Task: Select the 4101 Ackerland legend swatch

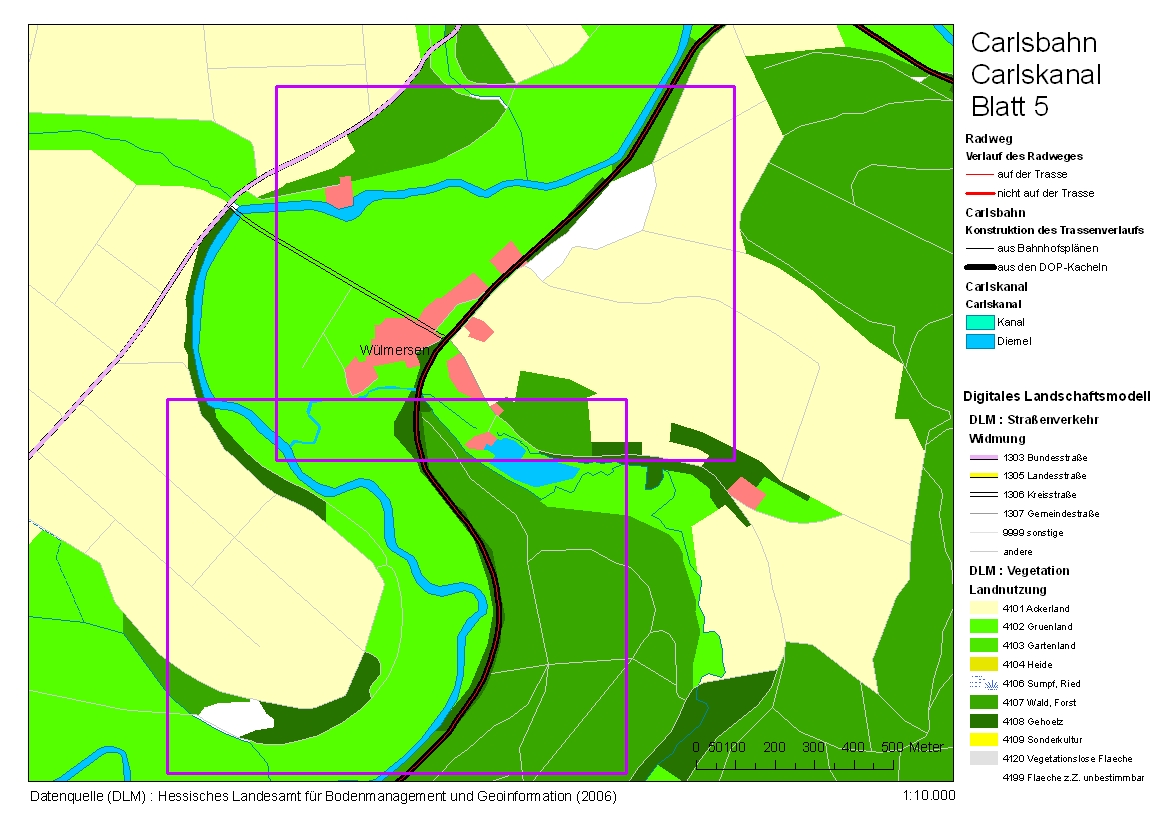Action: 982,608
